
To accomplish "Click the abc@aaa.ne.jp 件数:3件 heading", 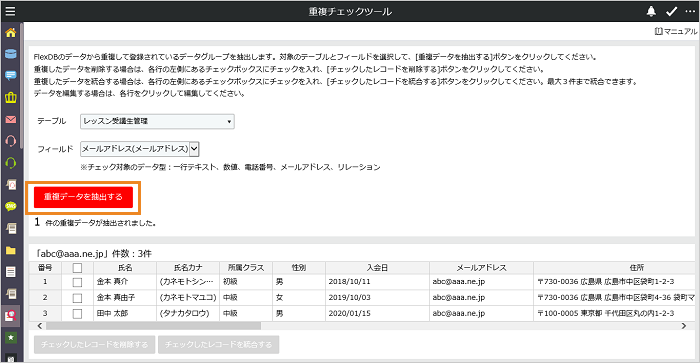I will 94,254.
